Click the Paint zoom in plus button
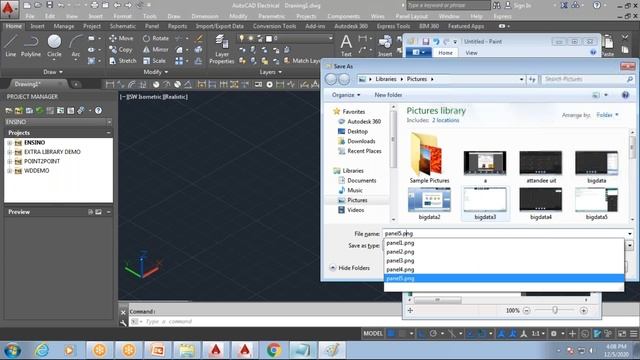 coord(584,311)
